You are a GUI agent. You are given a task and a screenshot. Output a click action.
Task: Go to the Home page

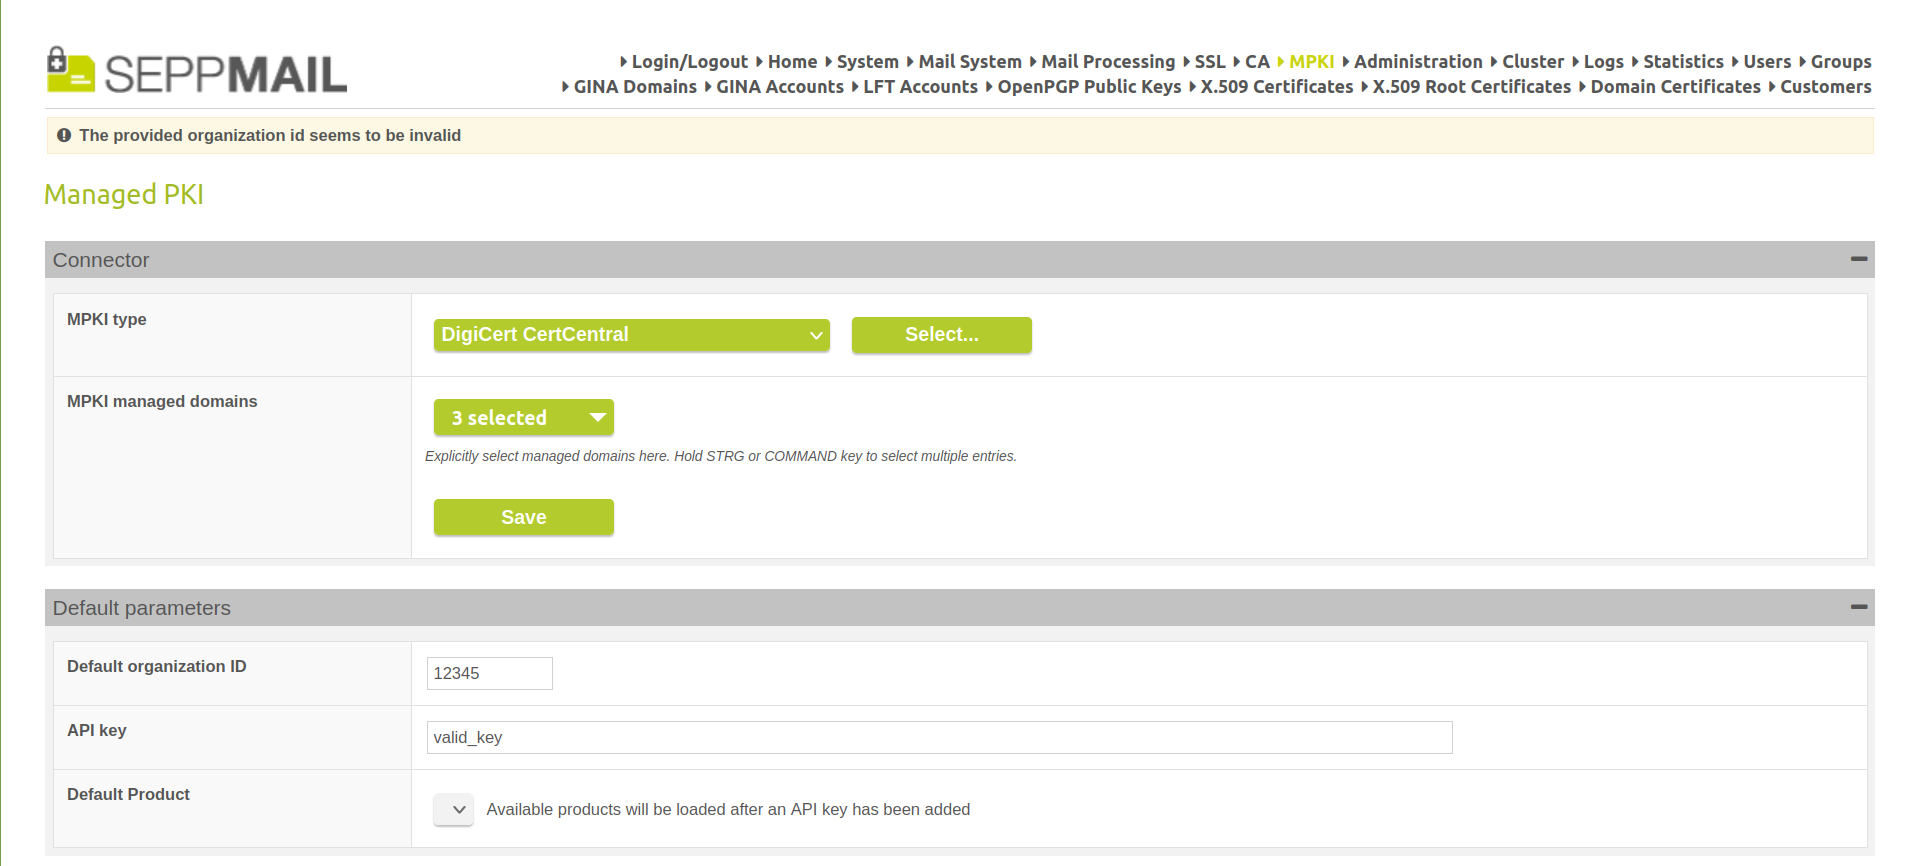coord(792,62)
